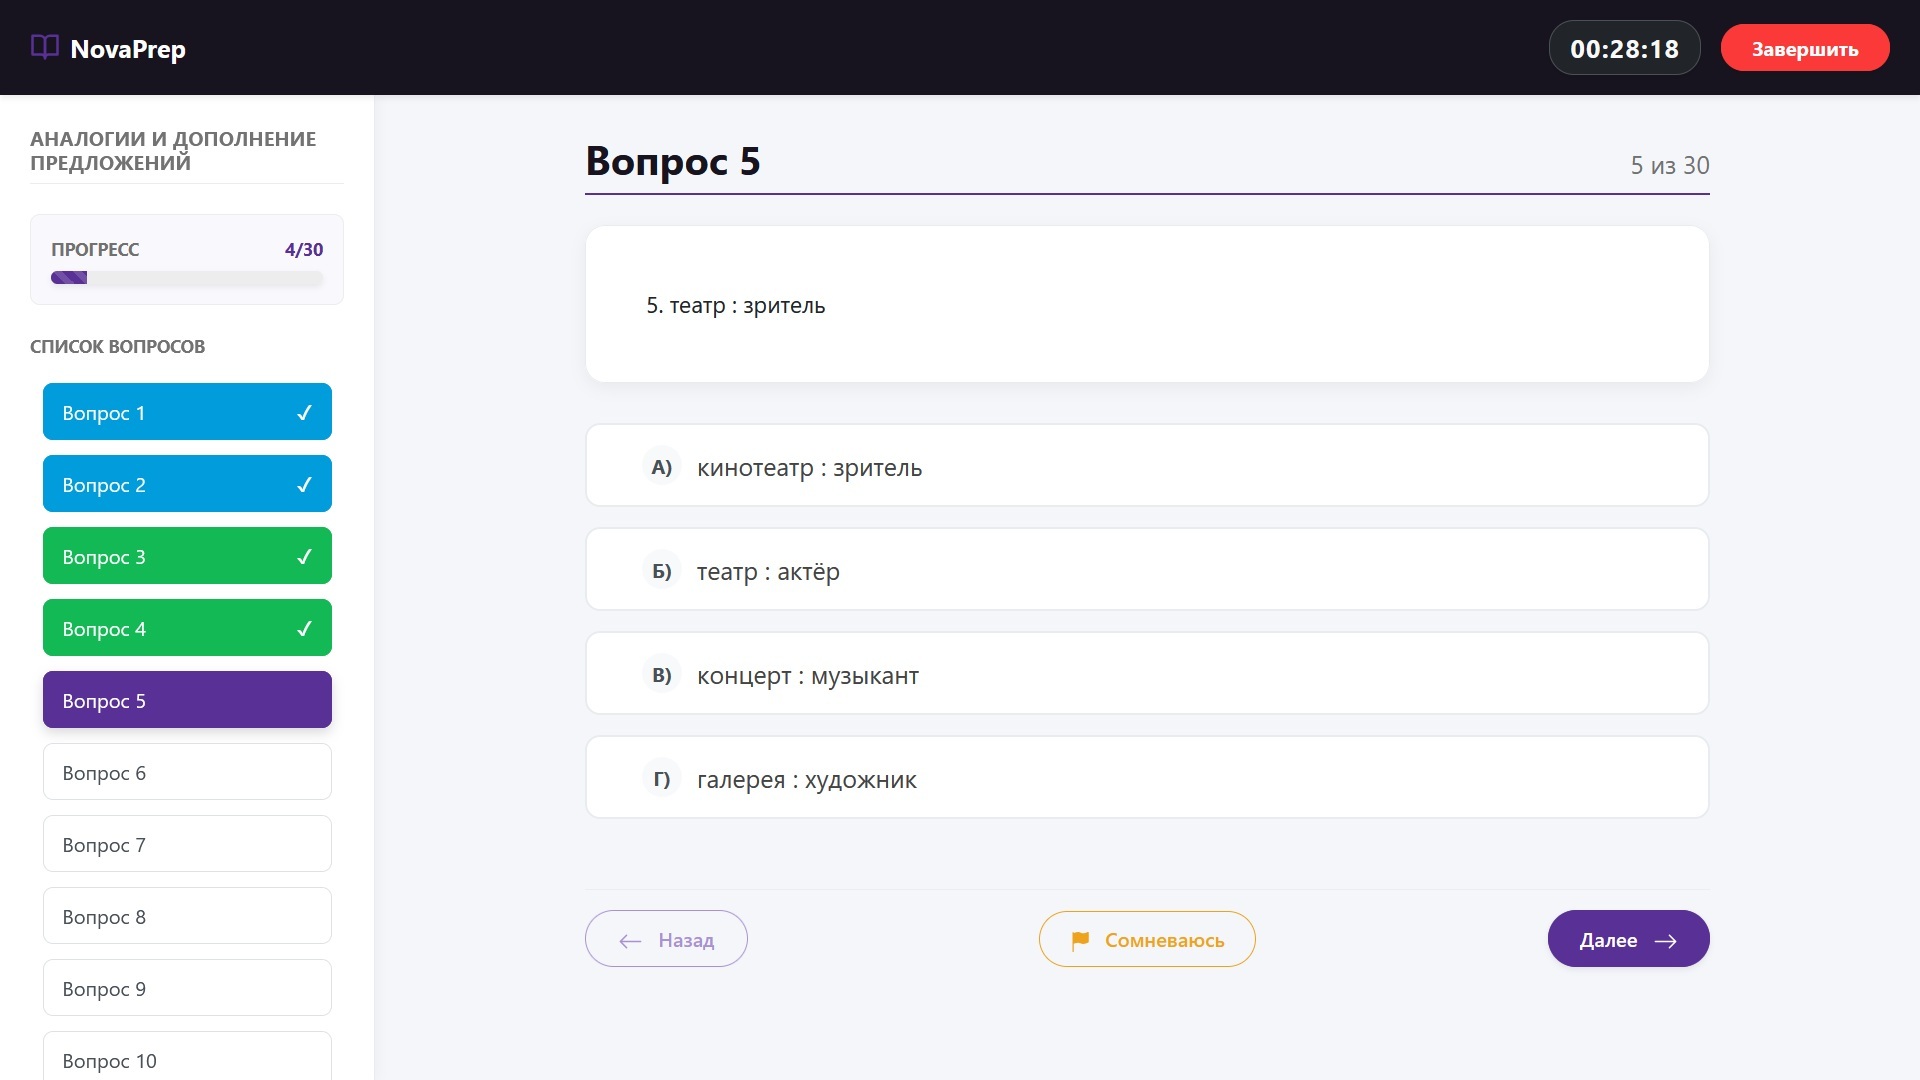Open Вопрос 7 from the question list

(x=187, y=843)
